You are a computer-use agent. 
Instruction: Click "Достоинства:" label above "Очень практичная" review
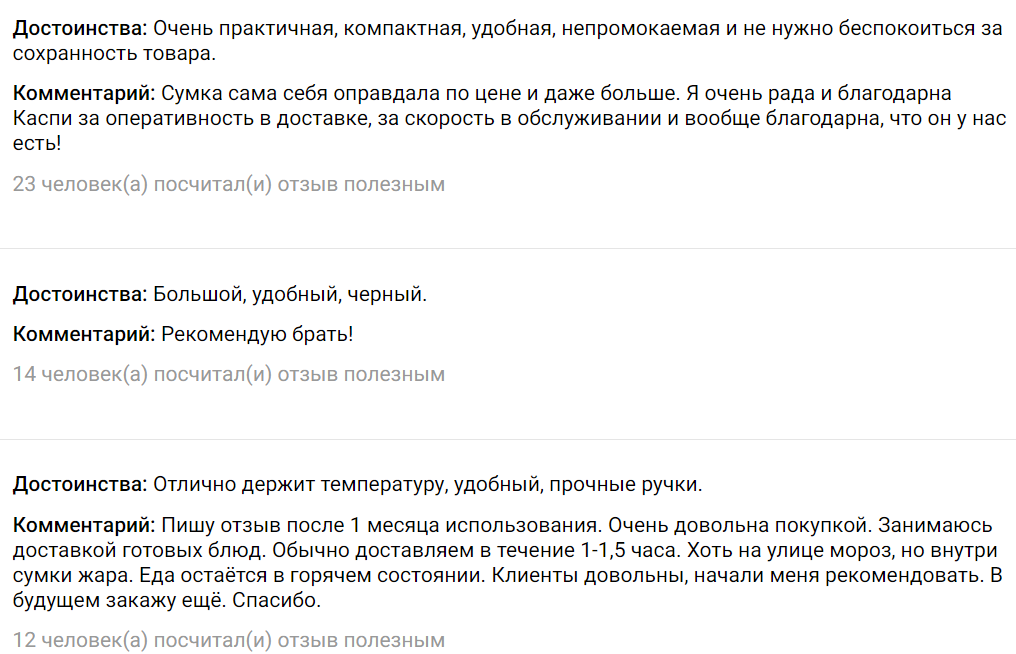(80, 28)
